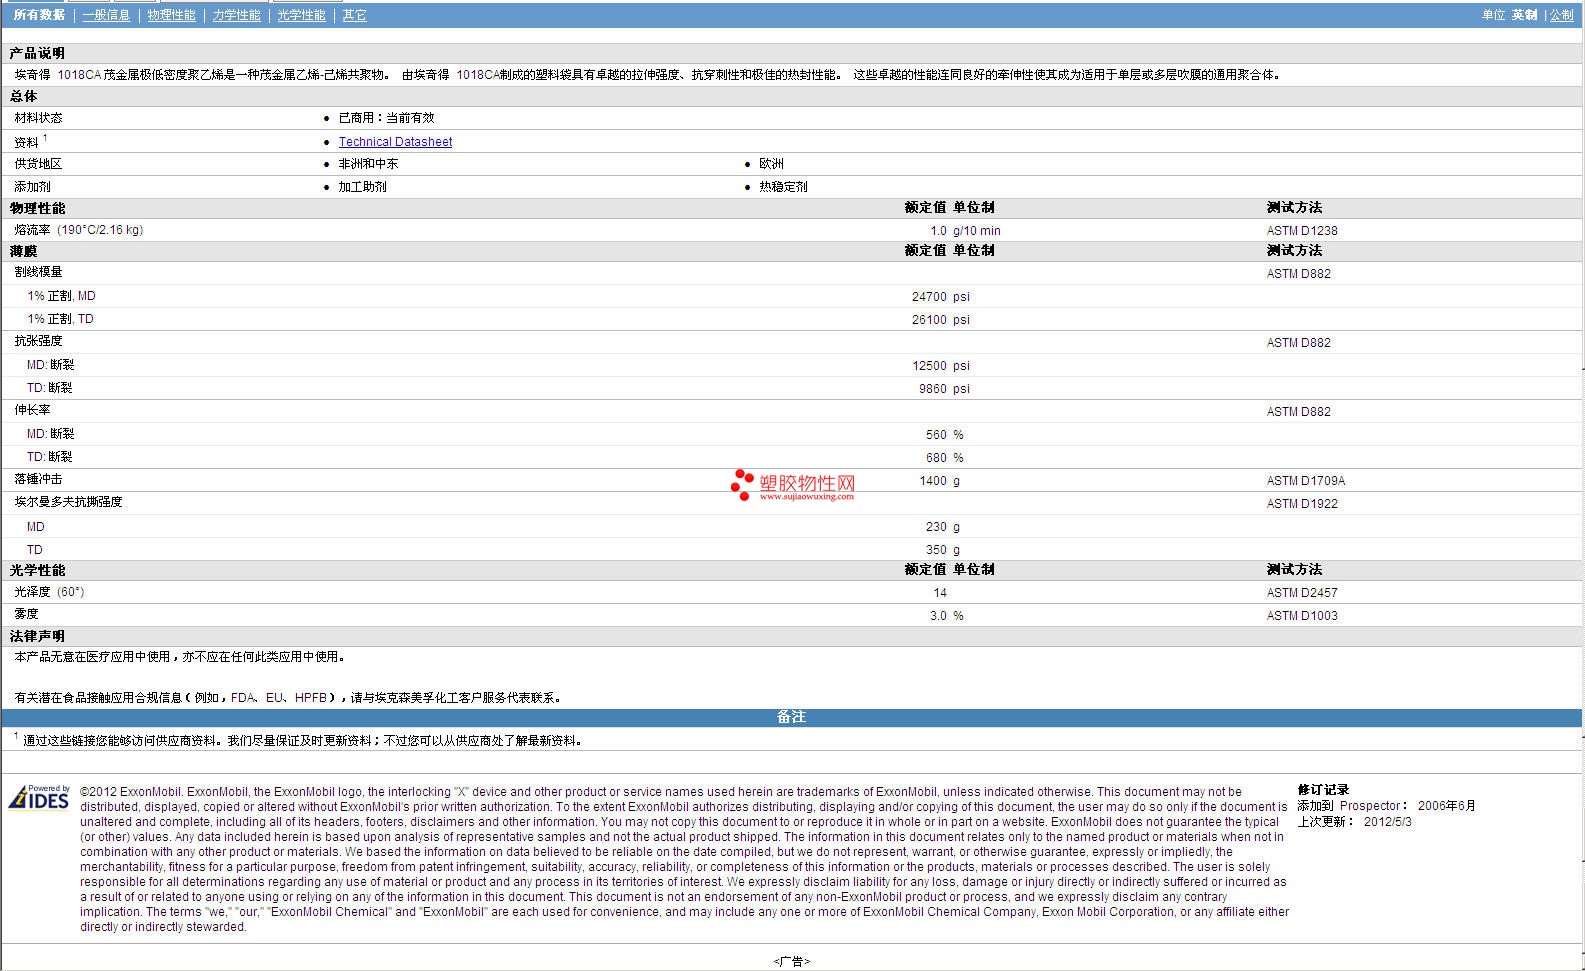Switch units to 公制

point(1562,15)
